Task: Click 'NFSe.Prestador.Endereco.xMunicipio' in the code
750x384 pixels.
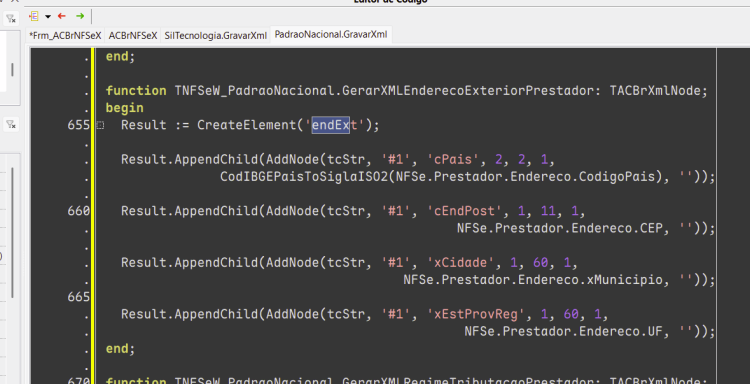Action: click(x=533, y=280)
